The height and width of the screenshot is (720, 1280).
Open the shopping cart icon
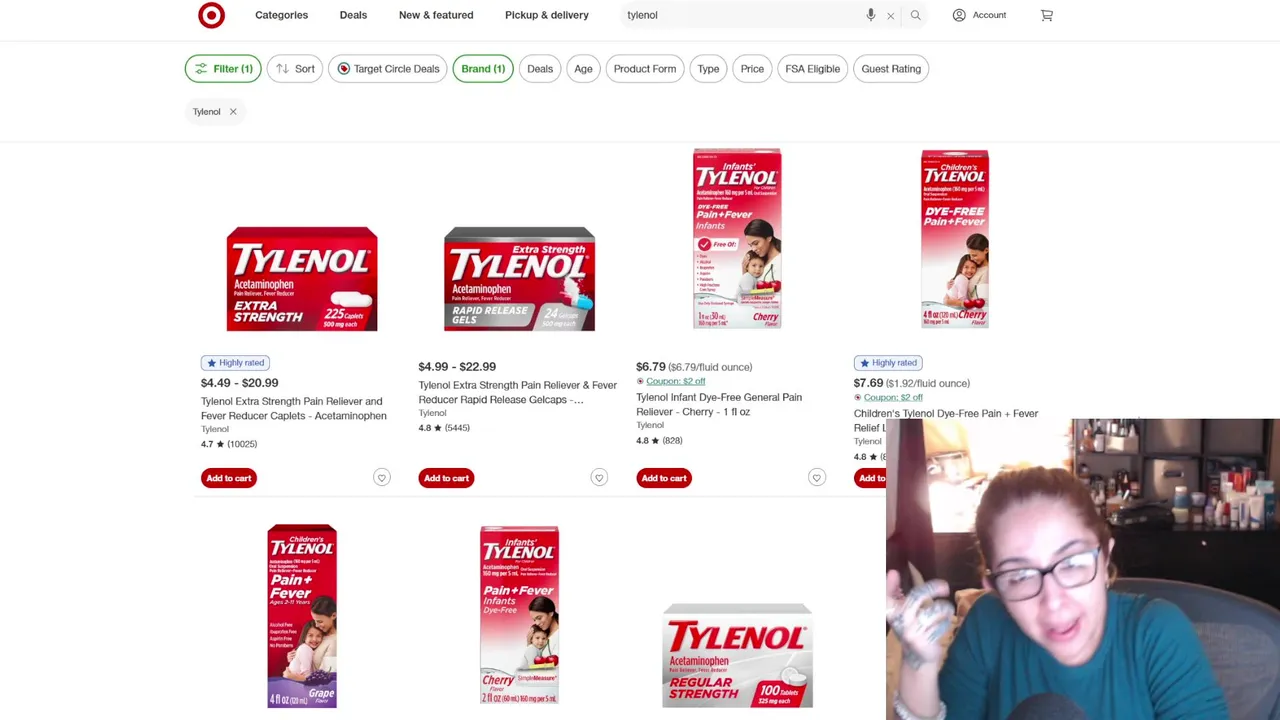pos(1047,15)
